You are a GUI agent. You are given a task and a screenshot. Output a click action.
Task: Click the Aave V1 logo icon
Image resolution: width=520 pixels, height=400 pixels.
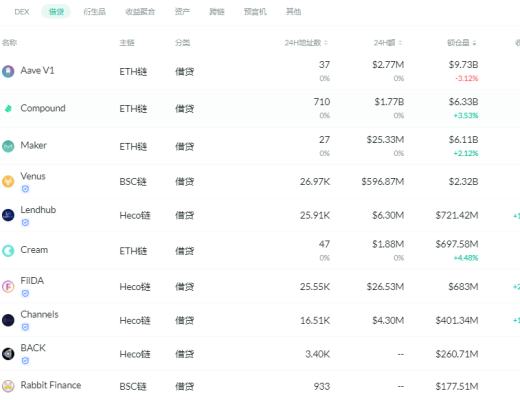pyautogui.click(x=8, y=71)
